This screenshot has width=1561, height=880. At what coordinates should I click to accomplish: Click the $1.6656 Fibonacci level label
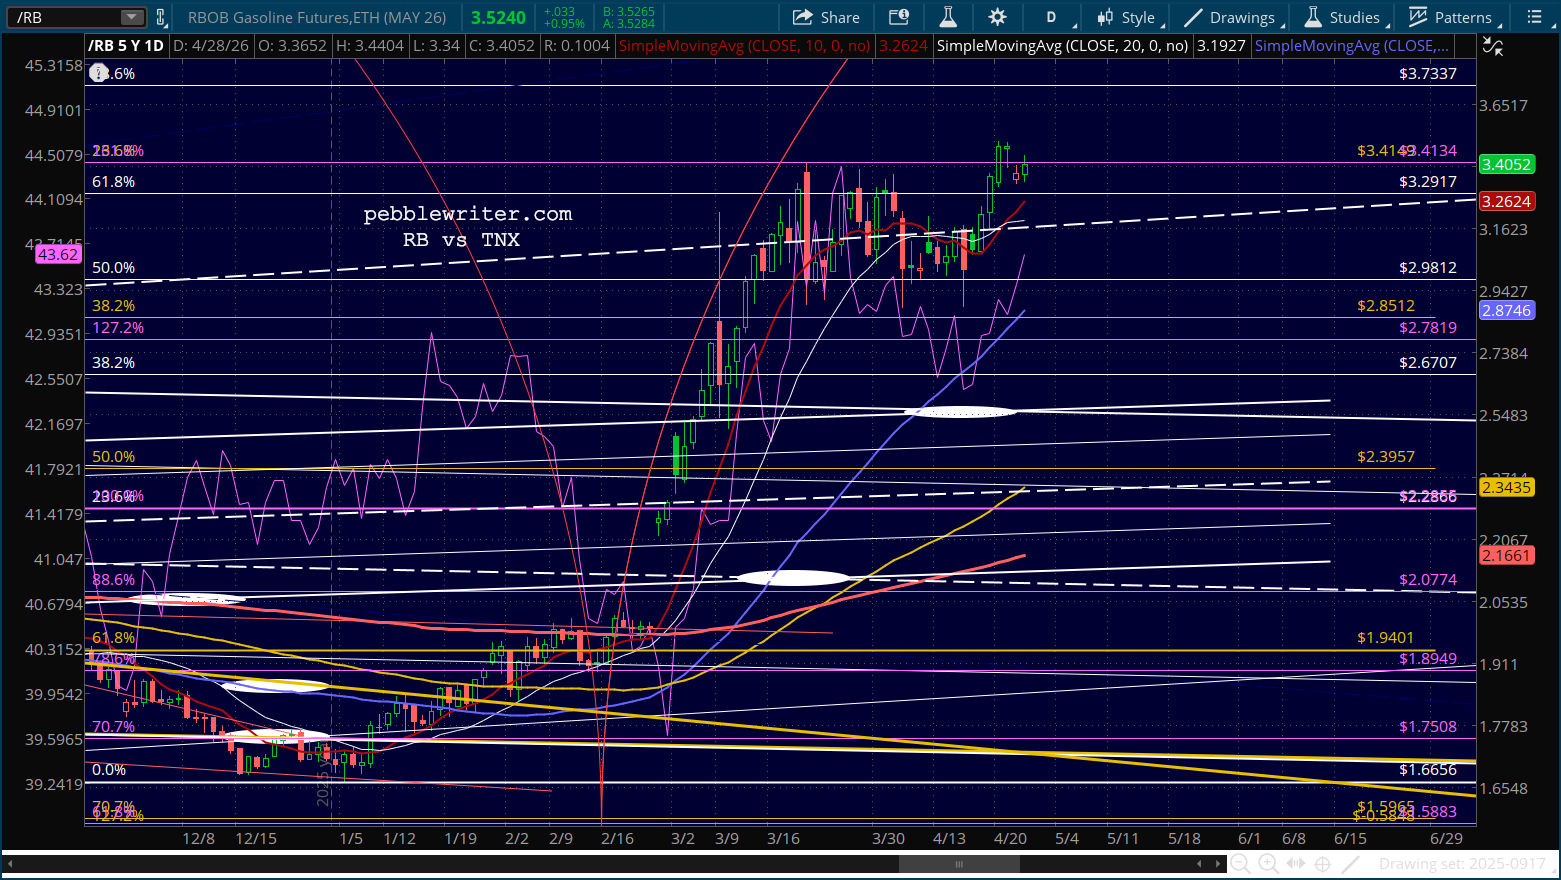(1428, 769)
